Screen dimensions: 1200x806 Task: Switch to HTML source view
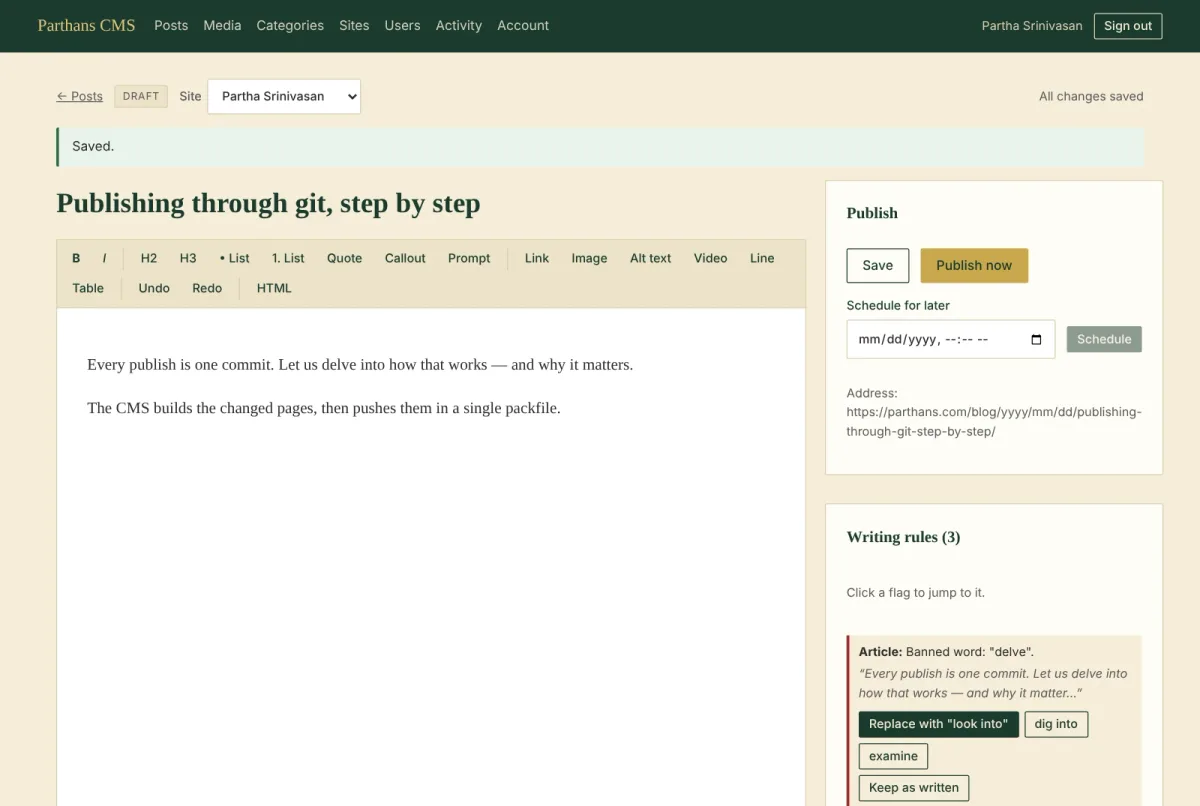(x=274, y=288)
